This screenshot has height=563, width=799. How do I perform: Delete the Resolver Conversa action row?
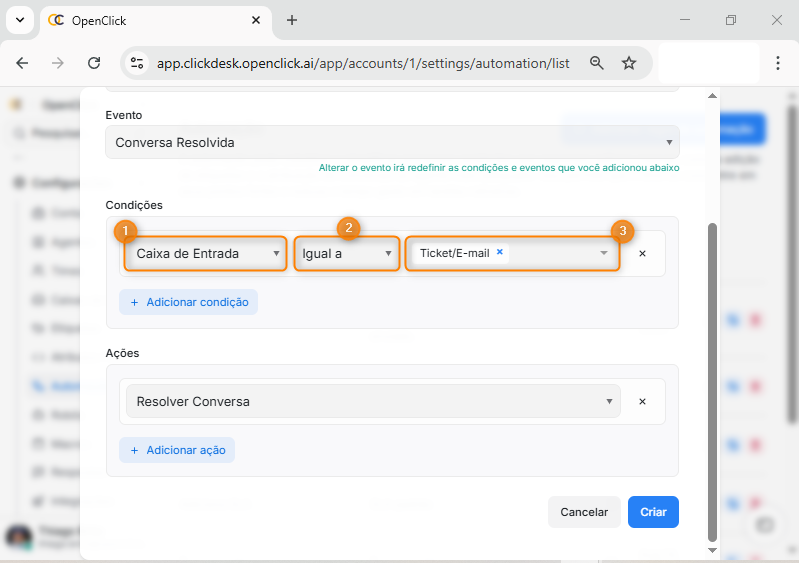642,402
